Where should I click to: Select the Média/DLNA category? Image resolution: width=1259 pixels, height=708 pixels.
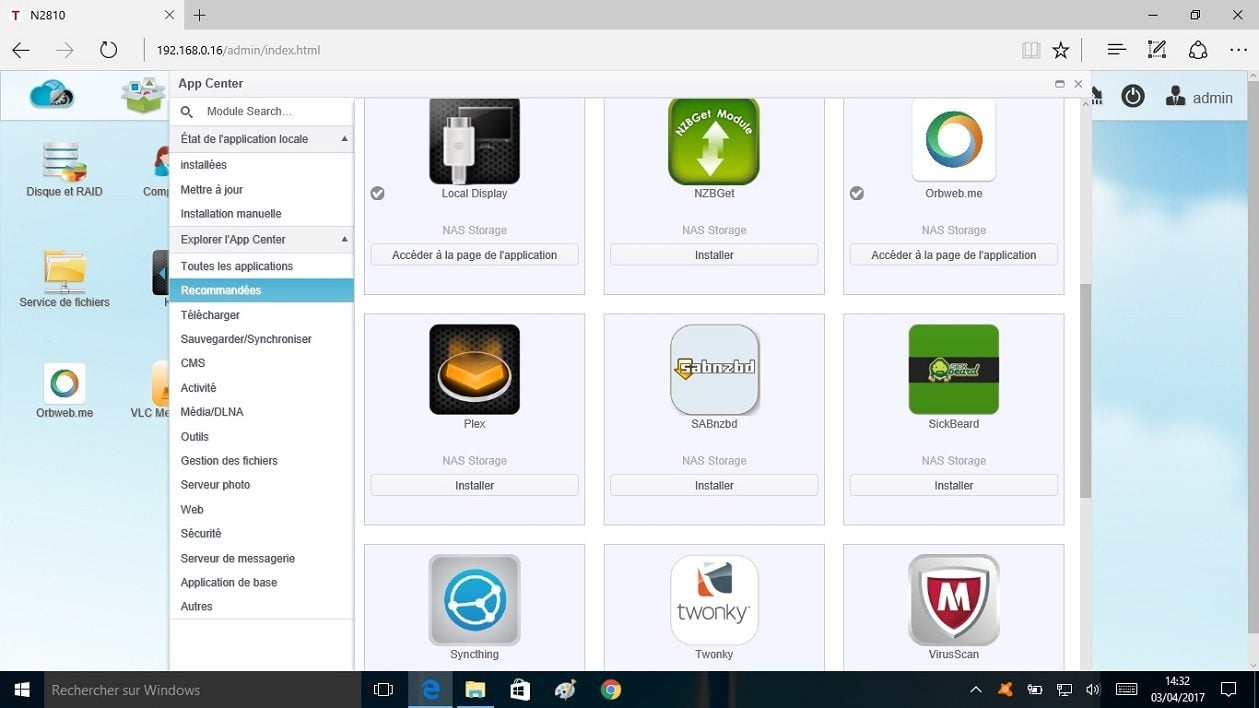[212, 412]
